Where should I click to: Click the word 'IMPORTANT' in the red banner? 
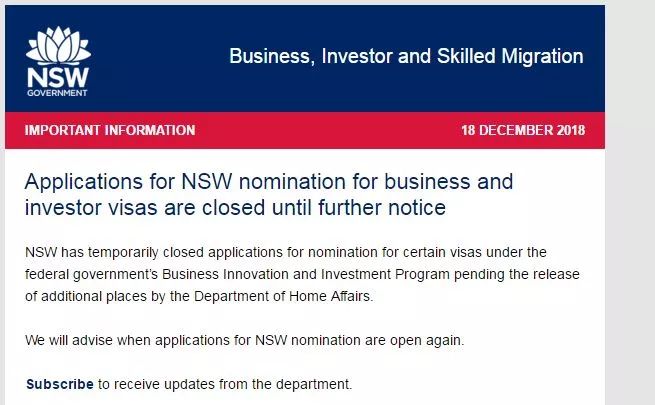[62, 131]
